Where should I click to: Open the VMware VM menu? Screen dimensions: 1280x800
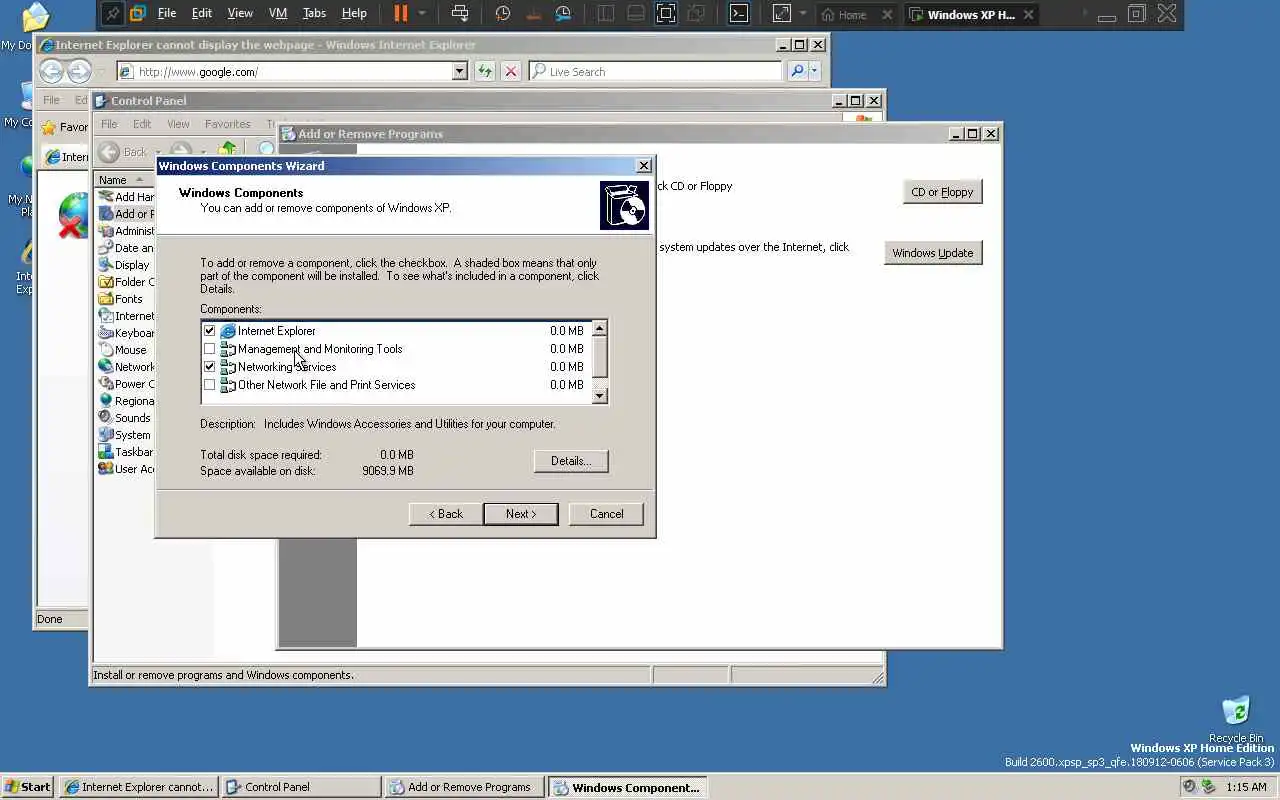point(278,13)
